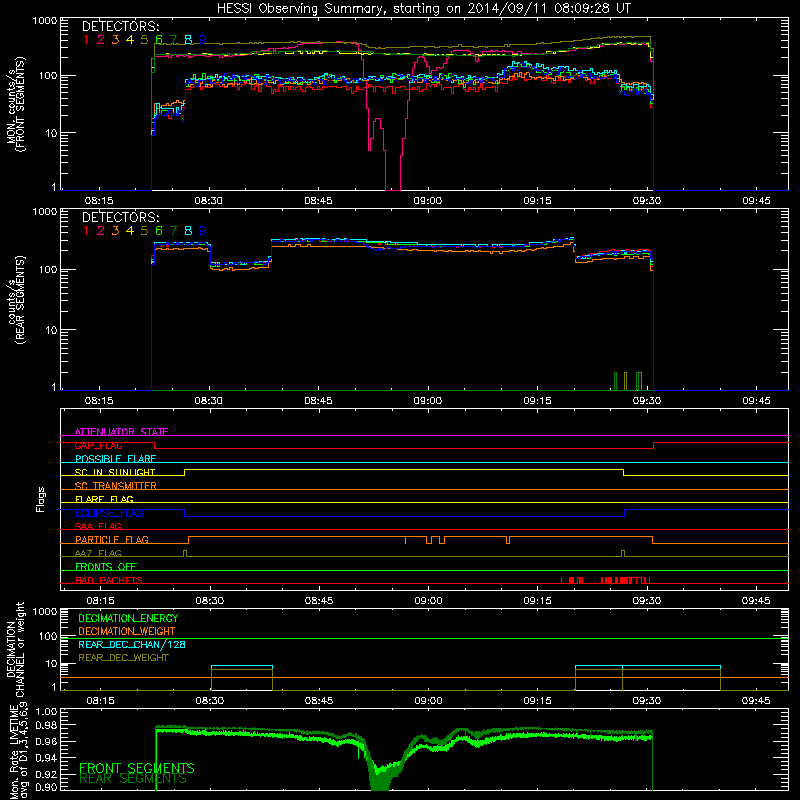The width and height of the screenshot is (800, 800).
Task: Select detector number 4 in the front segments legend
Action: coord(130,40)
